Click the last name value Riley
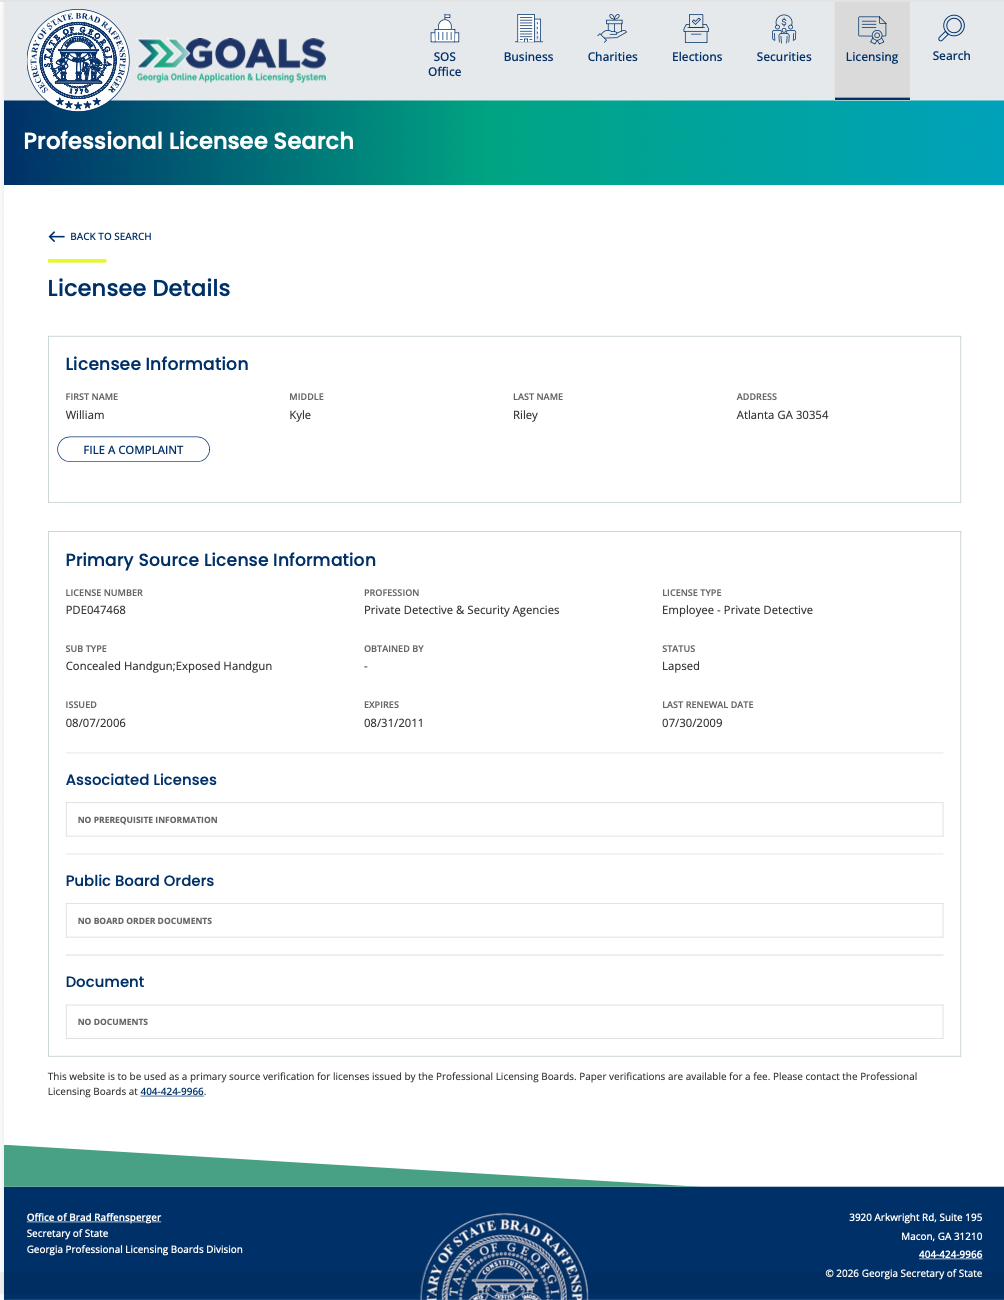1004x1300 pixels. (525, 415)
